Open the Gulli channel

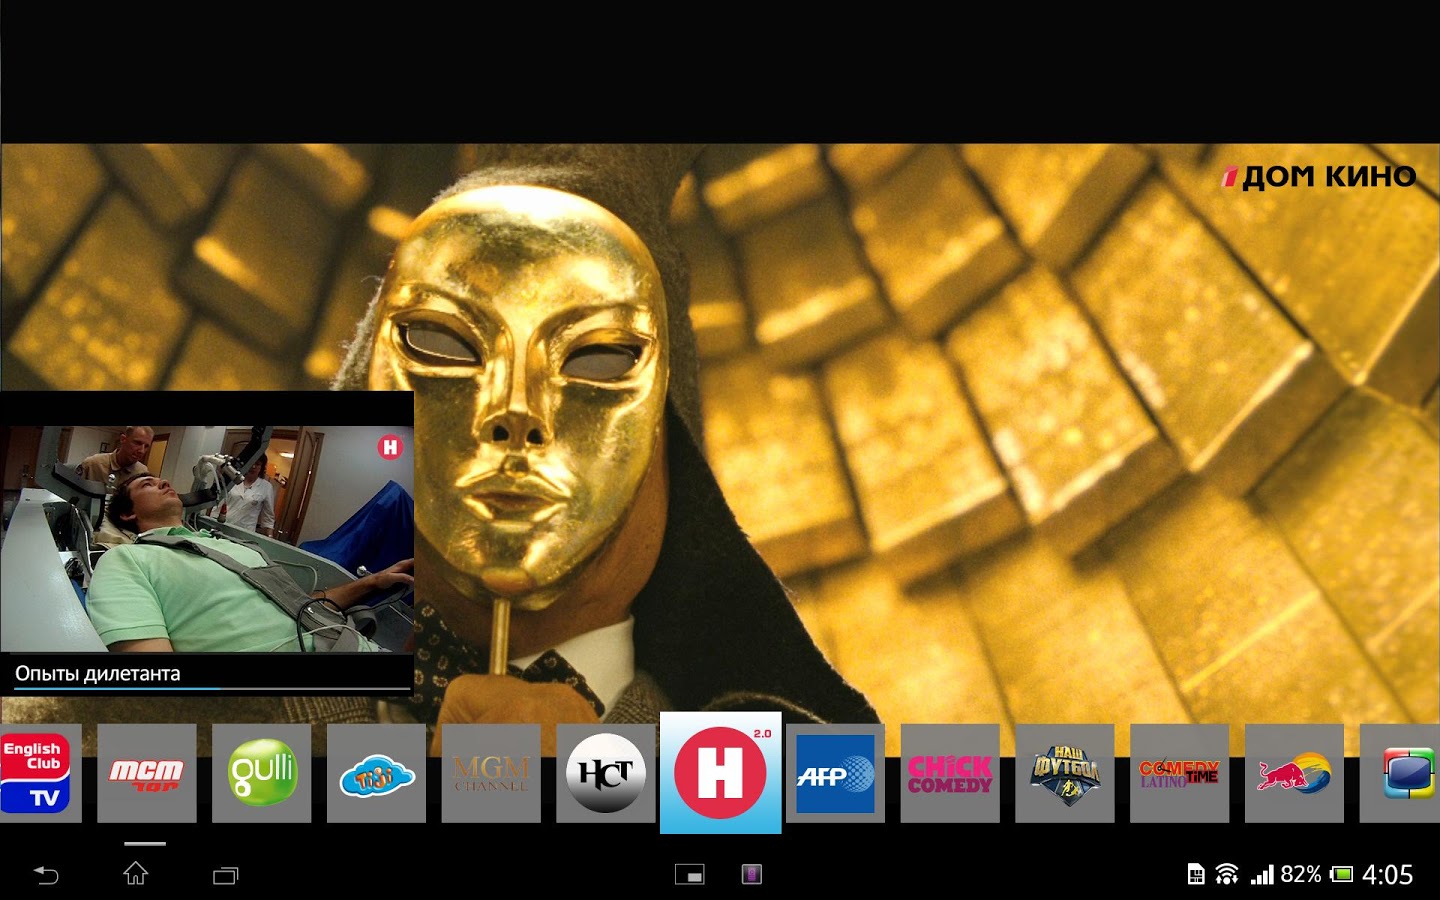[x=261, y=773]
